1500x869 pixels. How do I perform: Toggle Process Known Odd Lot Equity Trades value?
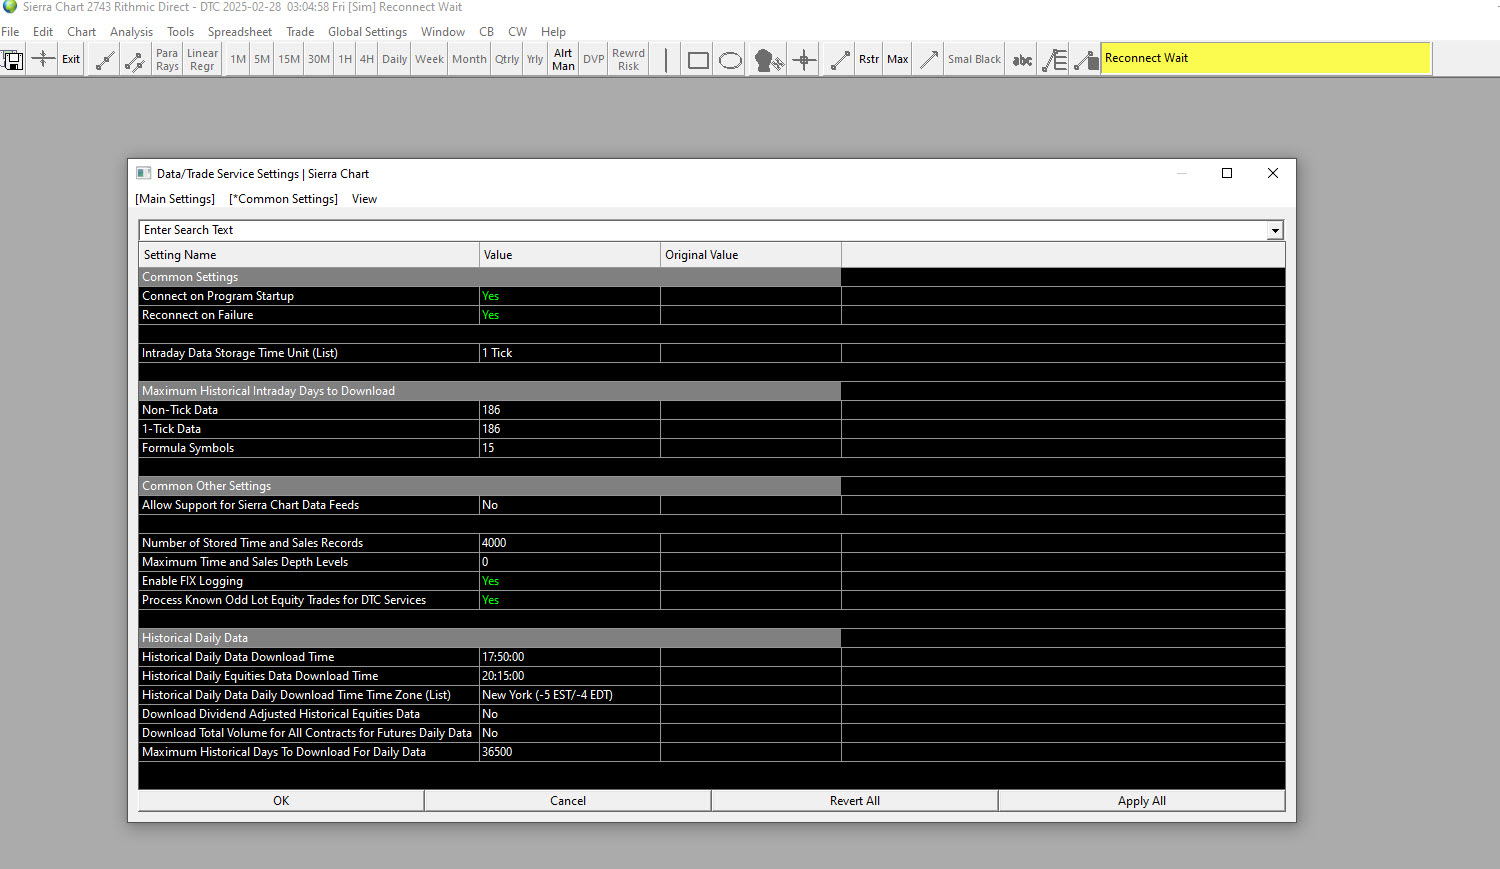click(x=570, y=600)
